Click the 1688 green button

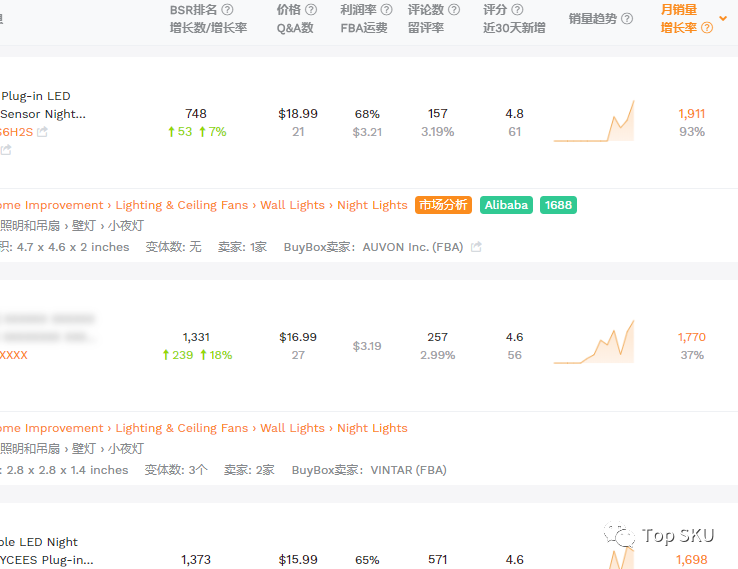pyautogui.click(x=558, y=205)
